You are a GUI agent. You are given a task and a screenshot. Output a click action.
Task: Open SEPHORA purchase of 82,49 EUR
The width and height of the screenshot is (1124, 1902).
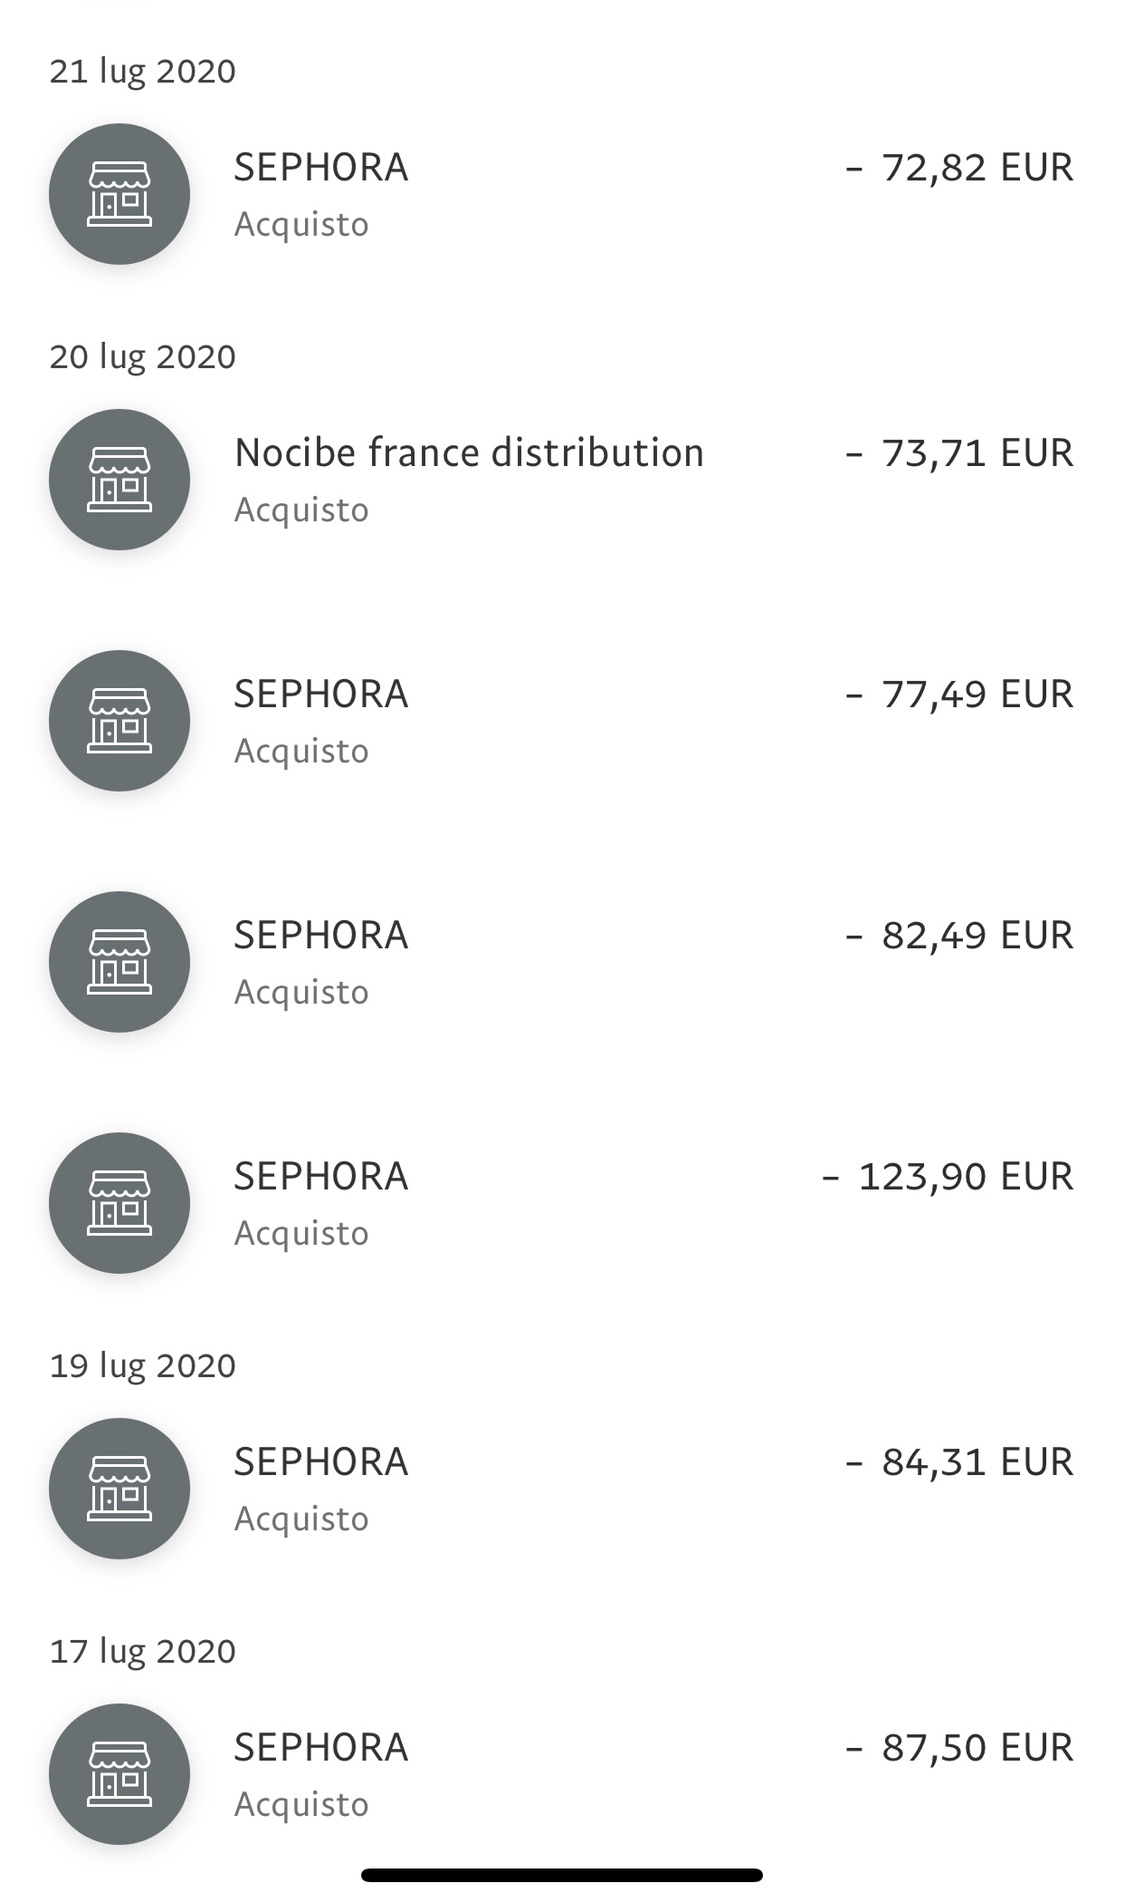click(x=562, y=962)
